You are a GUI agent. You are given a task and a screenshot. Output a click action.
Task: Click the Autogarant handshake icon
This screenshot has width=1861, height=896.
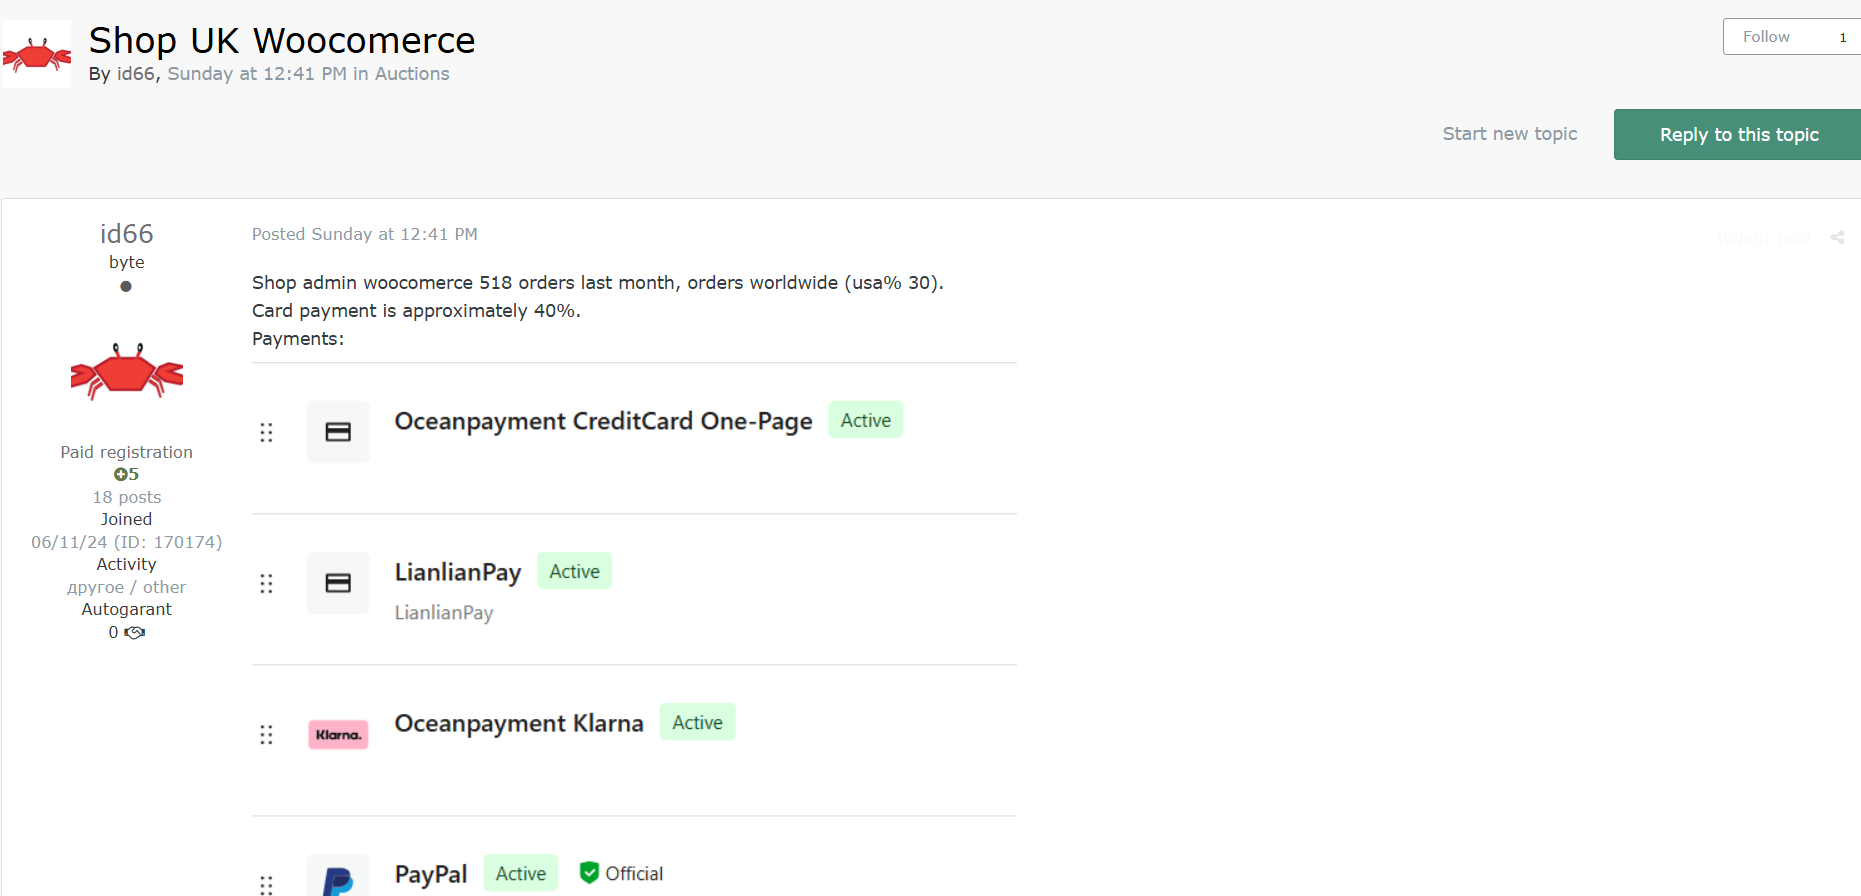coord(135,632)
